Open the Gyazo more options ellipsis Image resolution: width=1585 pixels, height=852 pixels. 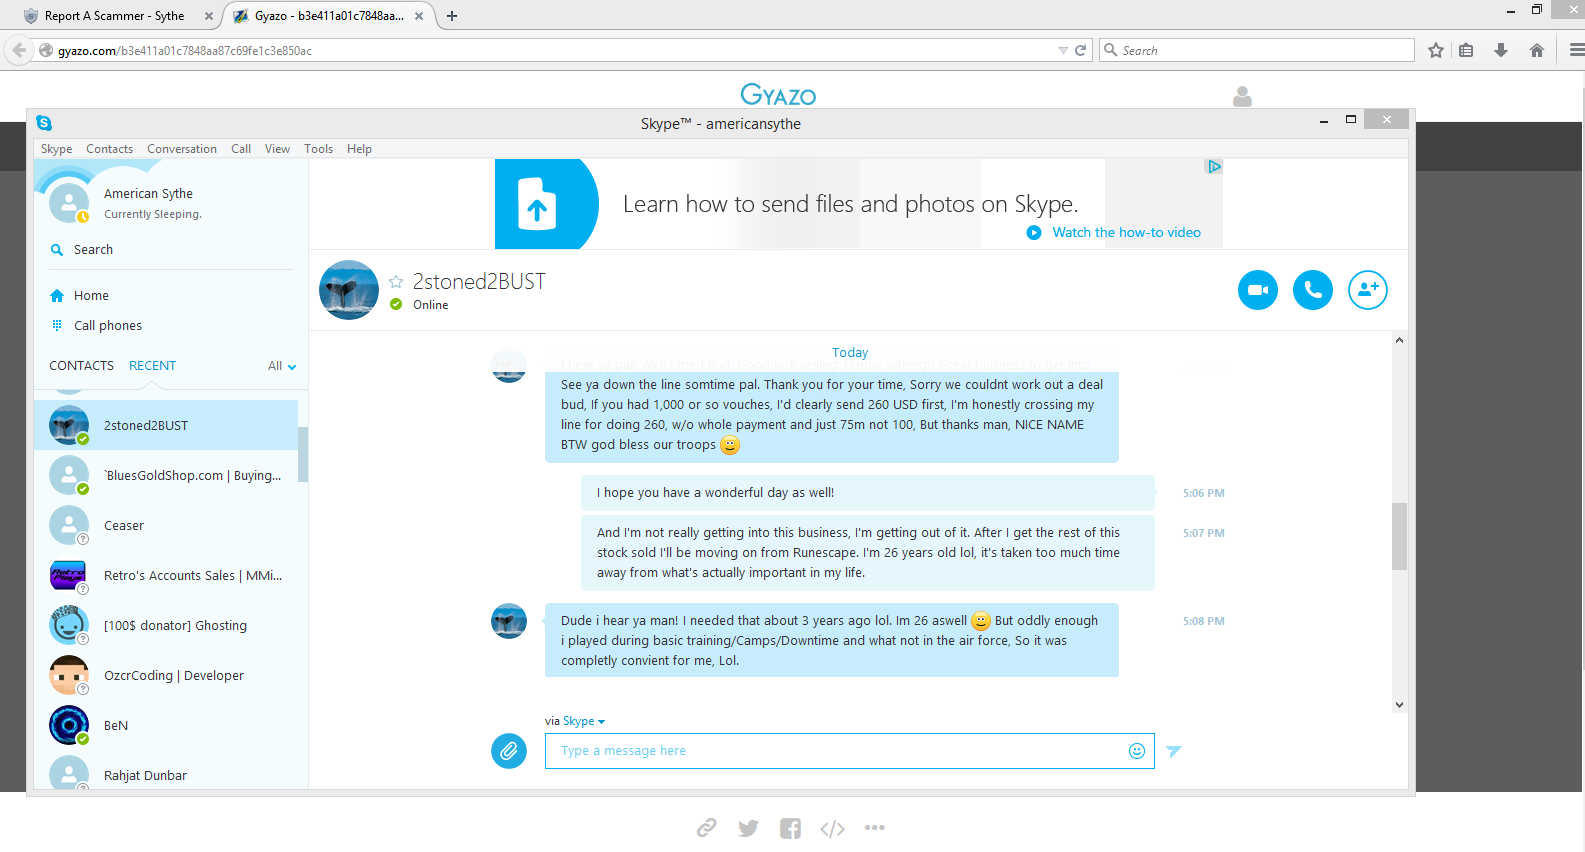click(x=874, y=828)
